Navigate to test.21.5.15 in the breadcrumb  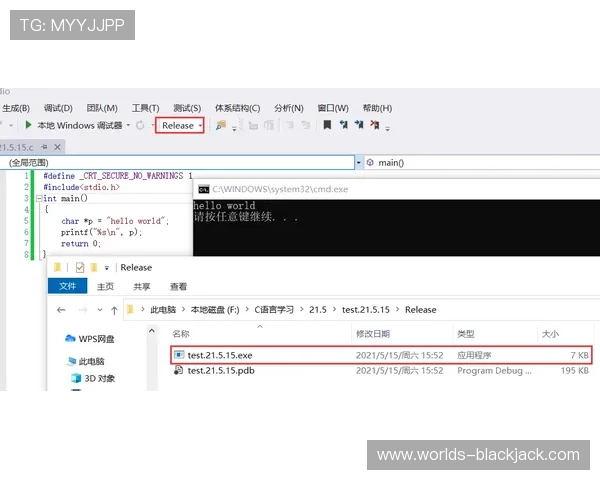tap(366, 310)
